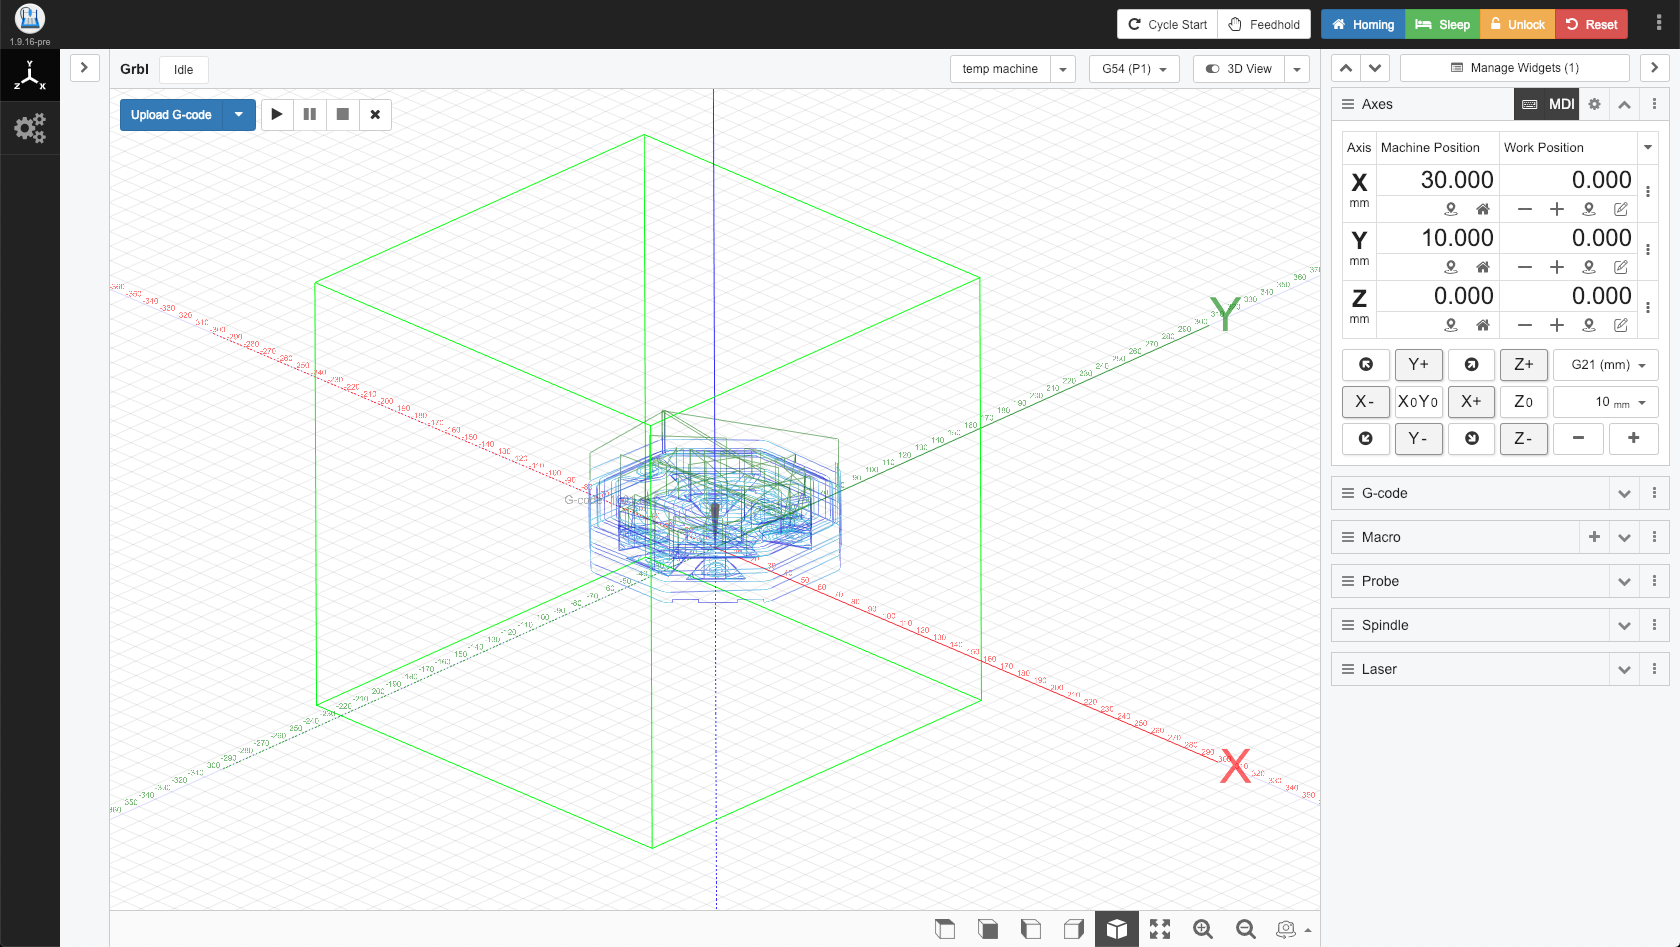The height and width of the screenshot is (947, 1680).
Task: Add a new macro with the plus icon
Action: tap(1594, 537)
